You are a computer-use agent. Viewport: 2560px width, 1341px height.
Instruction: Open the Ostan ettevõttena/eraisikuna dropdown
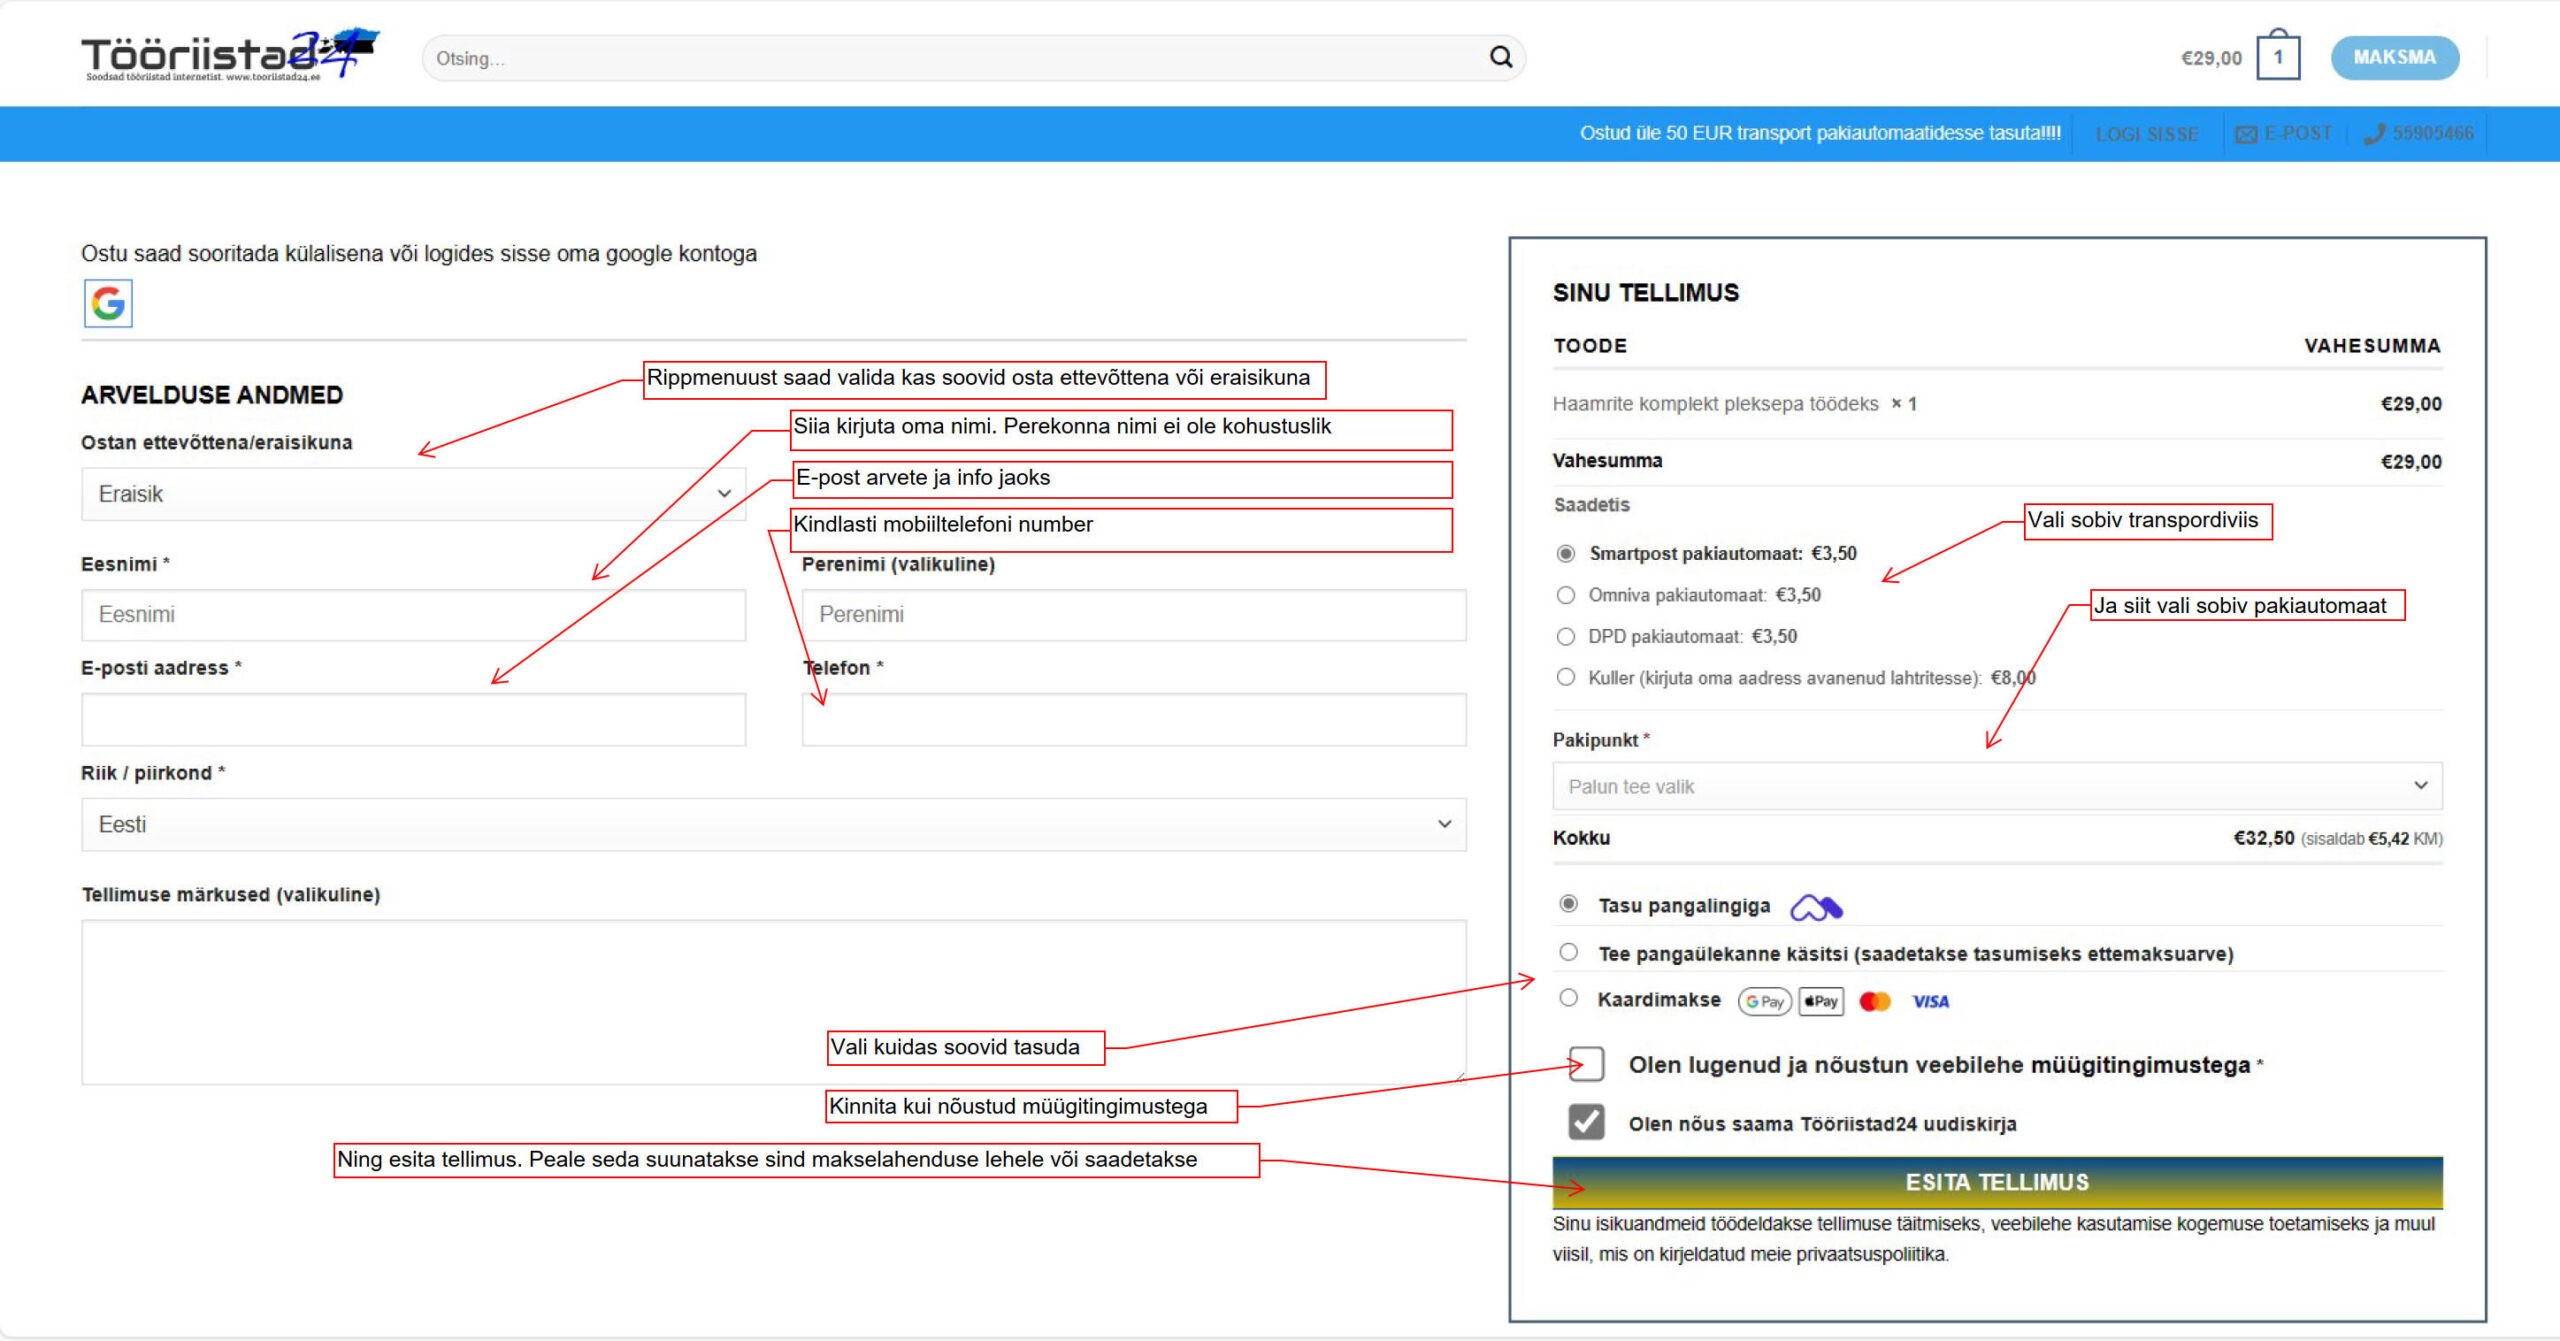[413, 494]
